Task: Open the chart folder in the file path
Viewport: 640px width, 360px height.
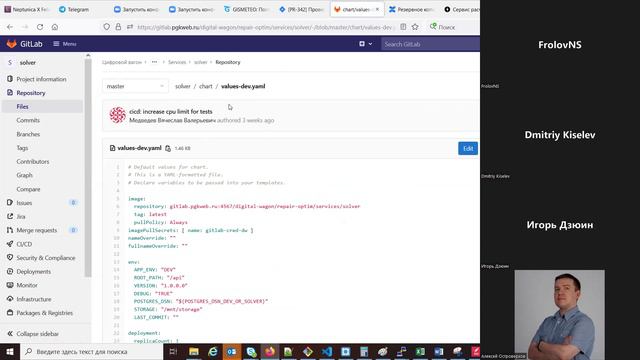Action: (x=206, y=86)
